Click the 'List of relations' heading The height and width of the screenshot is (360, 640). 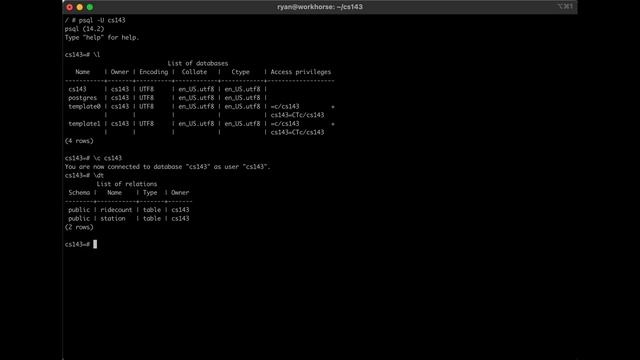click(x=127, y=184)
